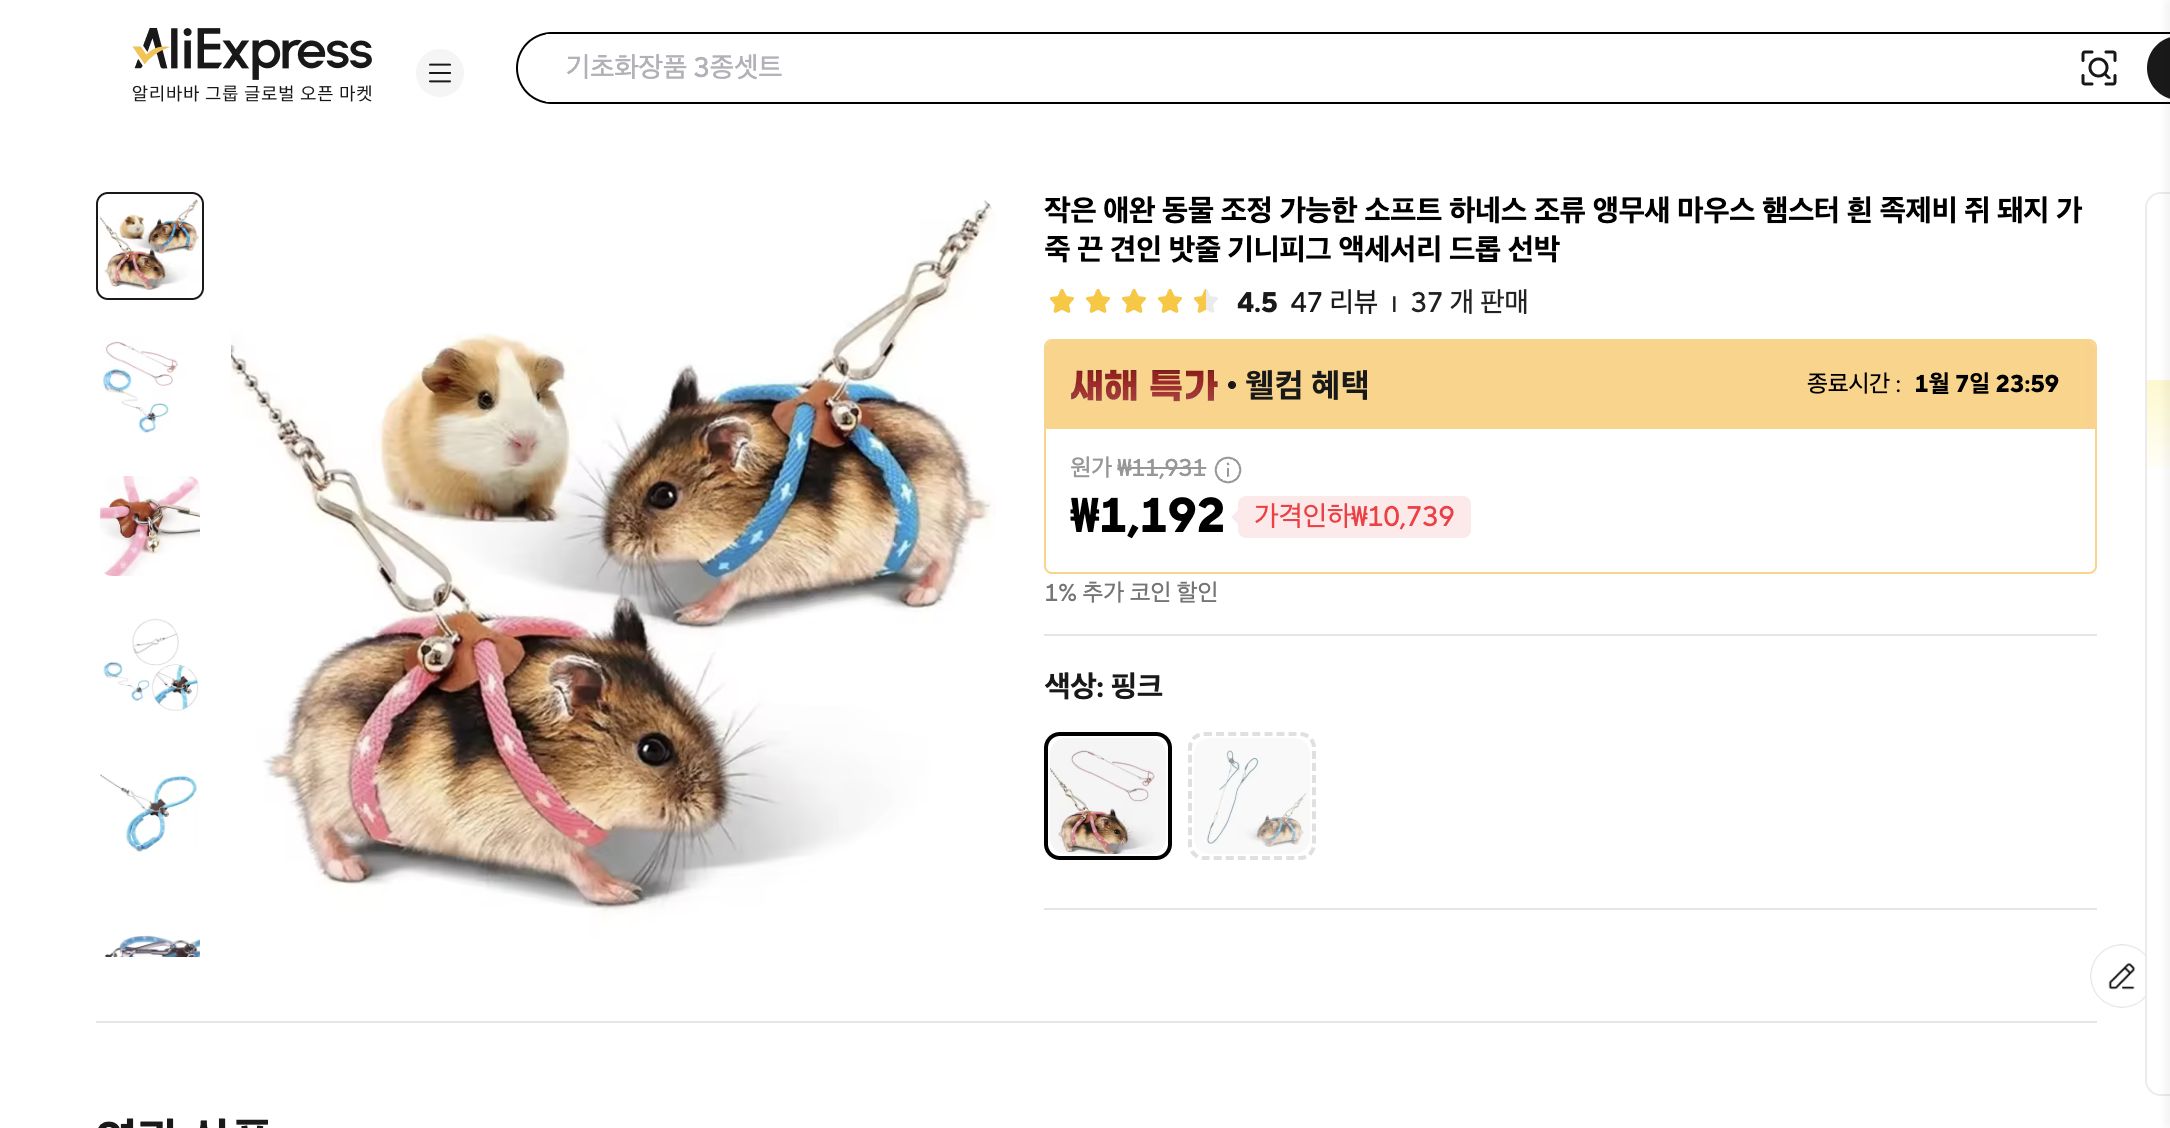Open the hamburger navigation menu
Viewport: 2170px width, 1128px height.
[439, 72]
